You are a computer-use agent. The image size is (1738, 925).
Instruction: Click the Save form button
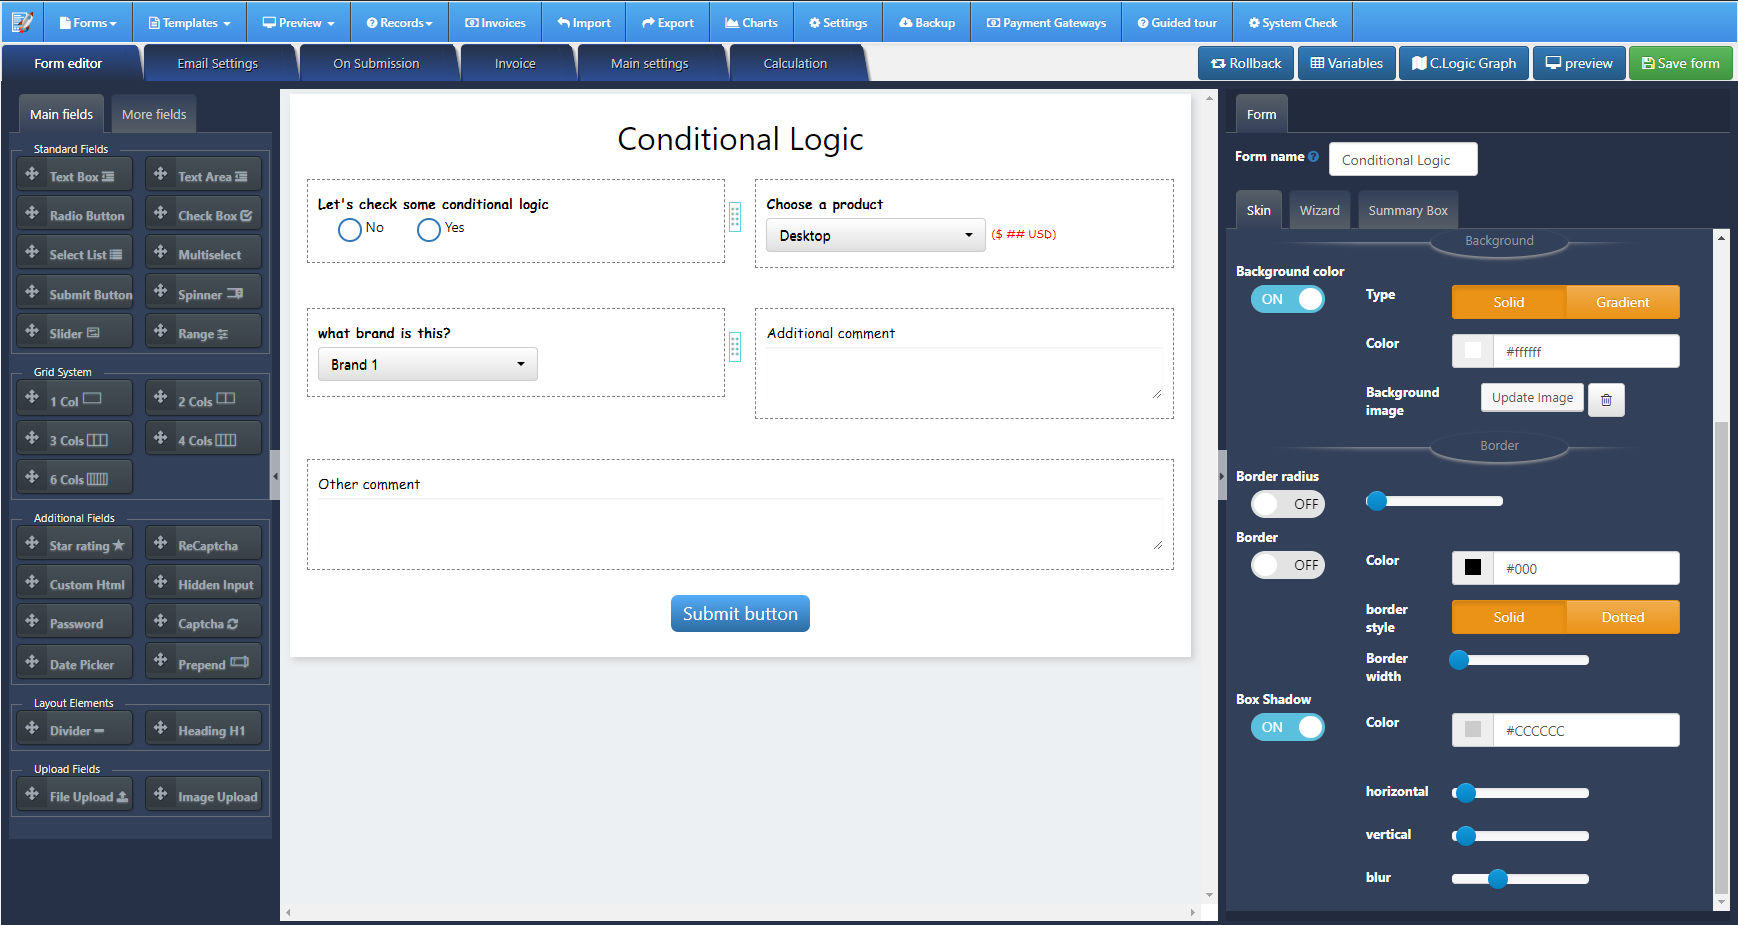[1680, 62]
